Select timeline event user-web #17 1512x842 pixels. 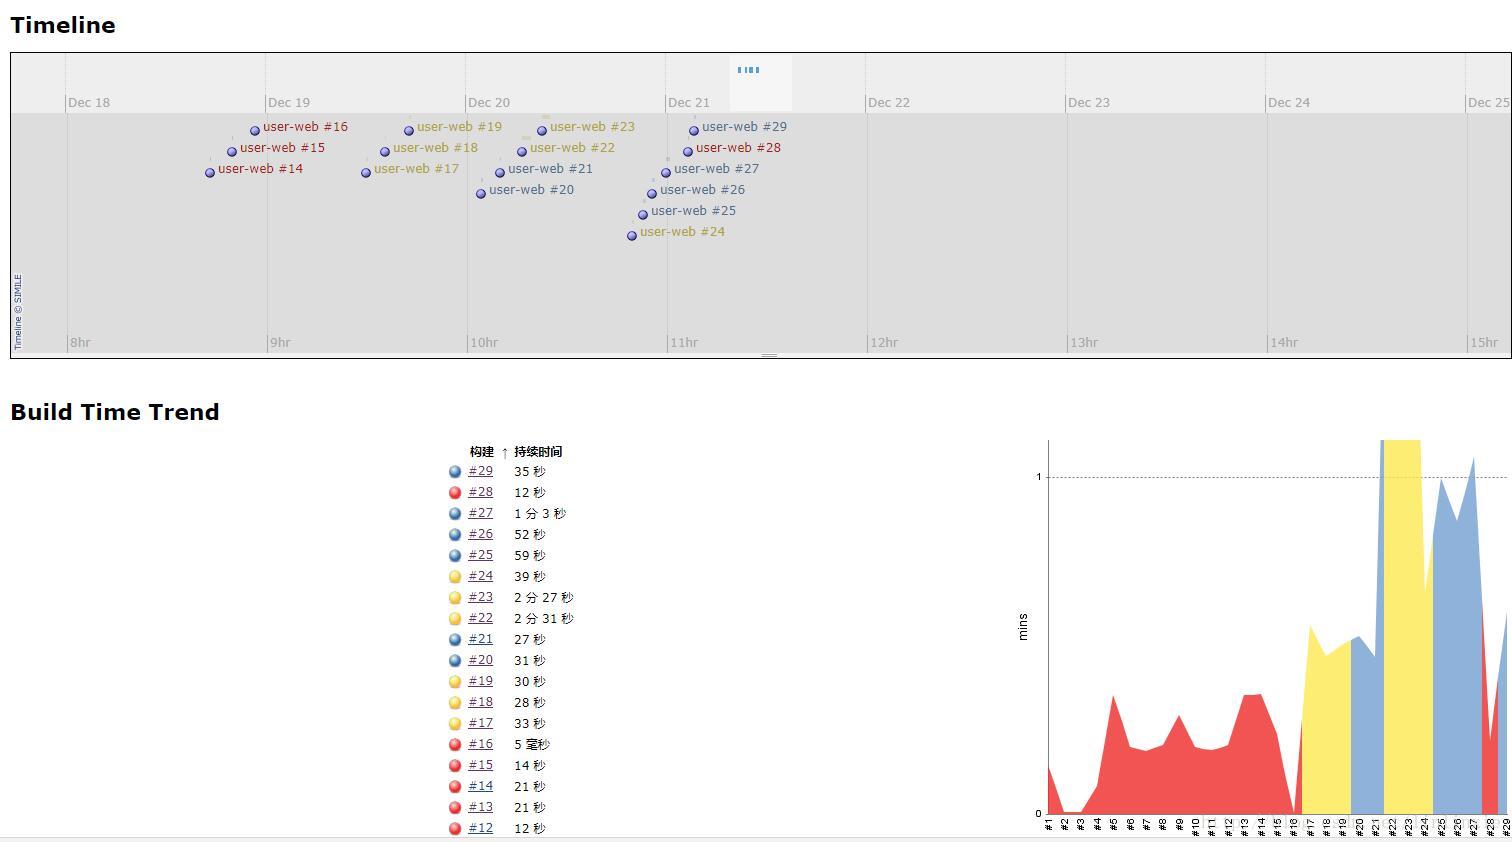(416, 169)
